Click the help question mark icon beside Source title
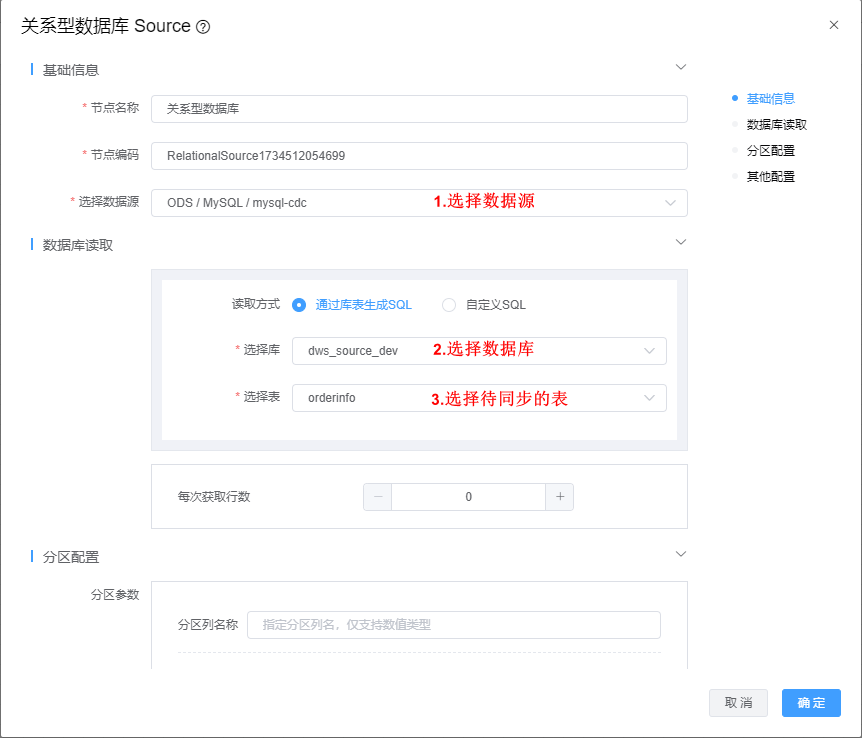The image size is (862, 738). (x=204, y=27)
